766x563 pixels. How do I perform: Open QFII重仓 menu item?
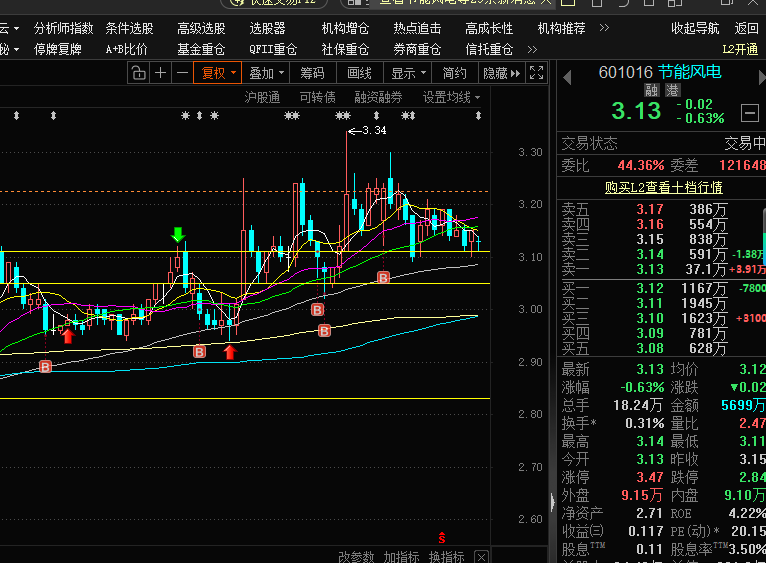click(273, 49)
